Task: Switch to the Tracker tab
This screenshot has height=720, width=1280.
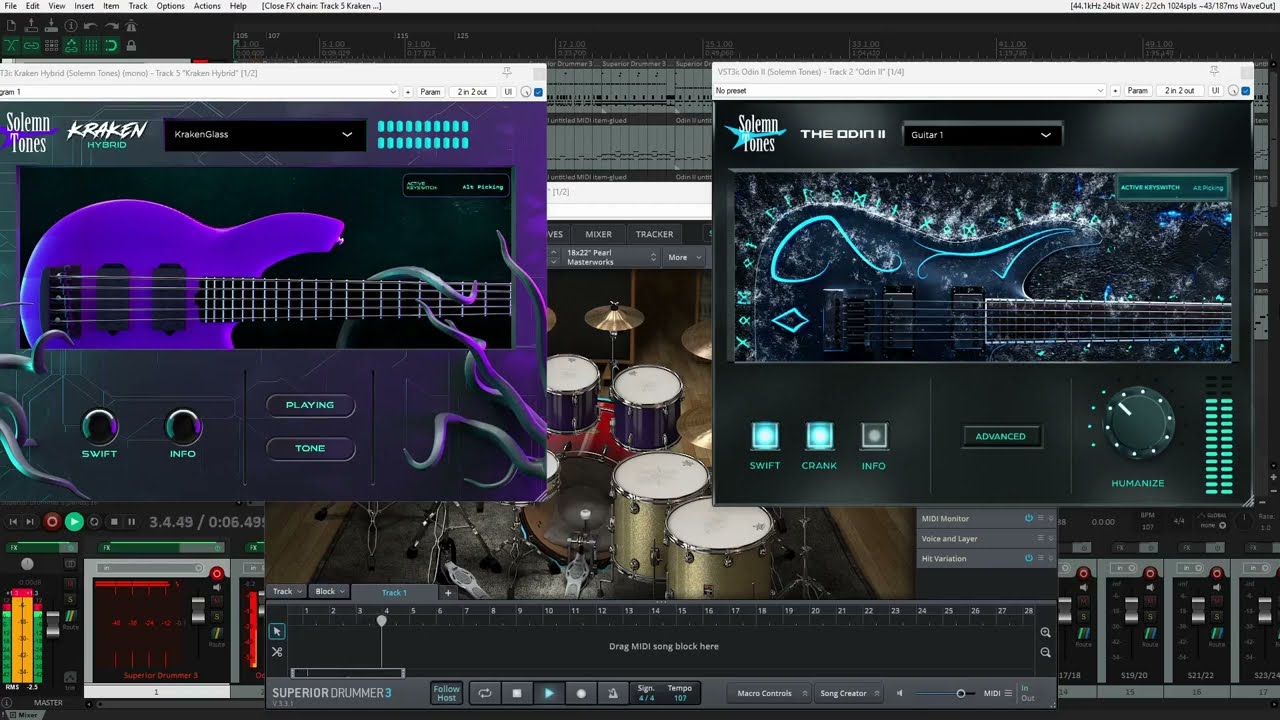Action: [654, 234]
